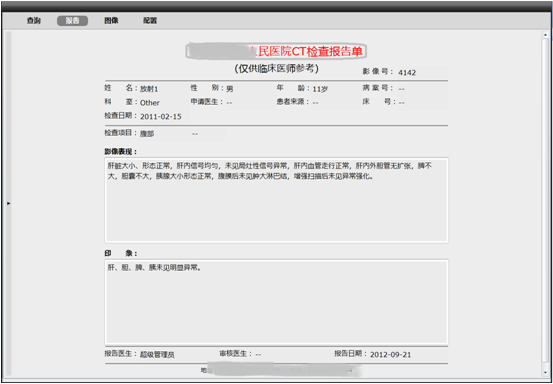
Task: Click the 患者来源 label
Action: (293, 102)
